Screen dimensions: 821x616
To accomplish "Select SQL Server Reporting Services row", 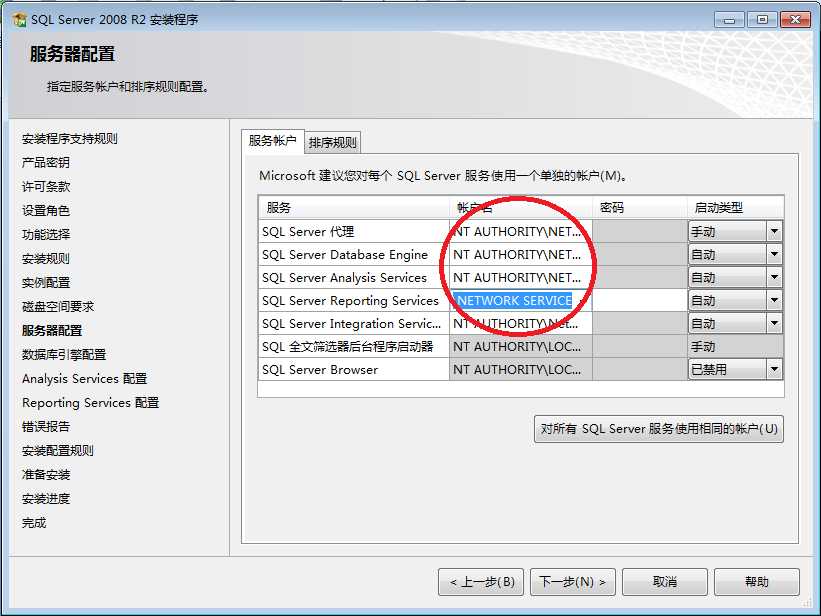I will (353, 300).
